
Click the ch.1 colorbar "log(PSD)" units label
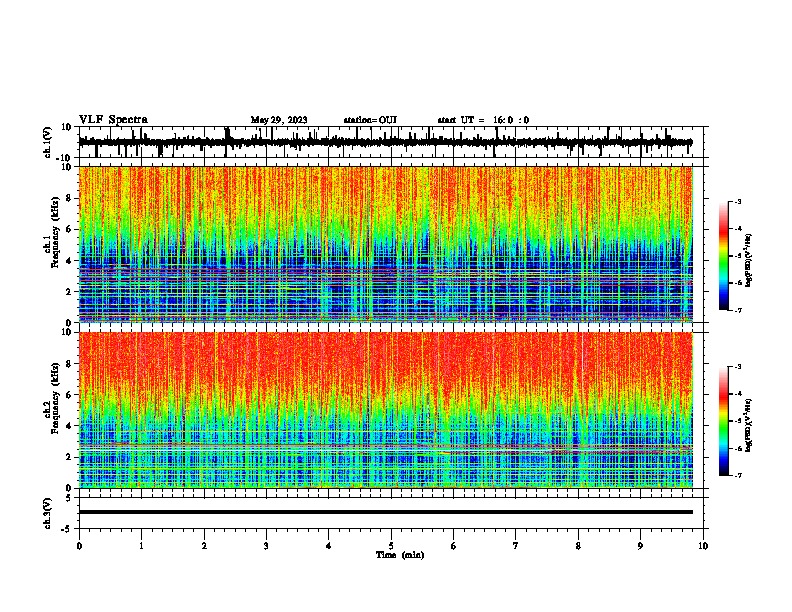coord(748,261)
